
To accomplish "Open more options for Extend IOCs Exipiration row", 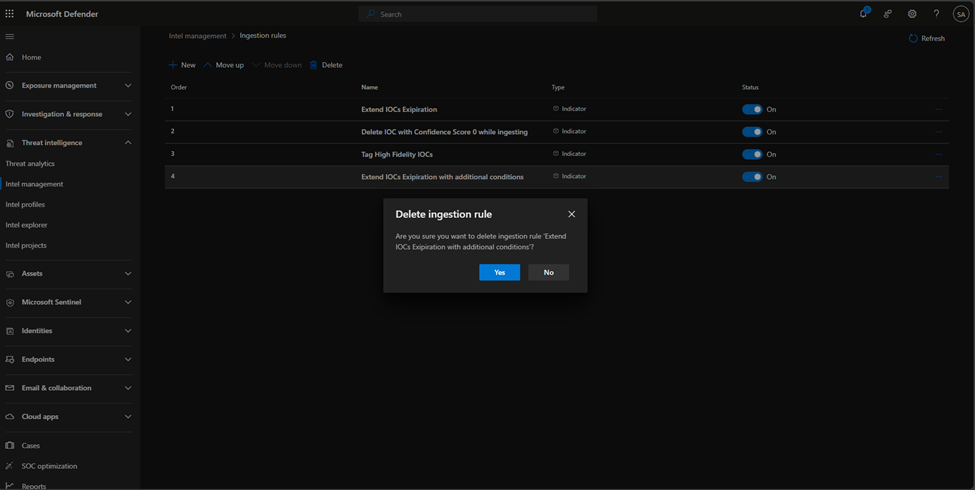I will 938,109.
